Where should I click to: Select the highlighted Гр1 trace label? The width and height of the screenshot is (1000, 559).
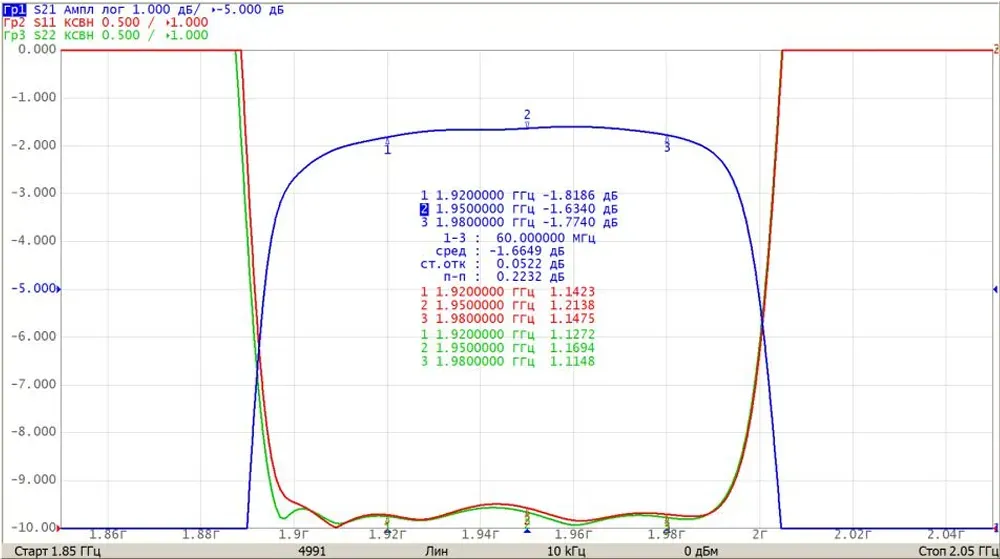(15, 10)
